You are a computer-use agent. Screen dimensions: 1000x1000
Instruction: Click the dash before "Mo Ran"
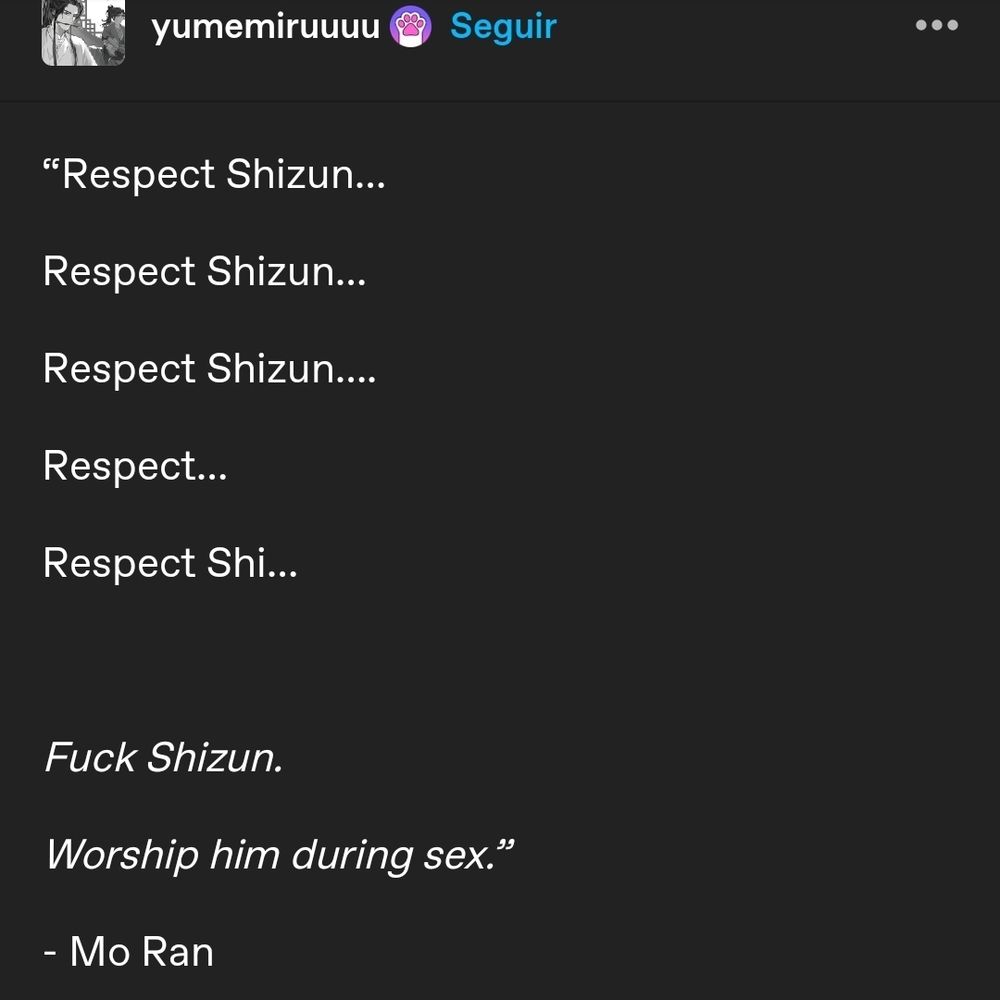[50, 953]
